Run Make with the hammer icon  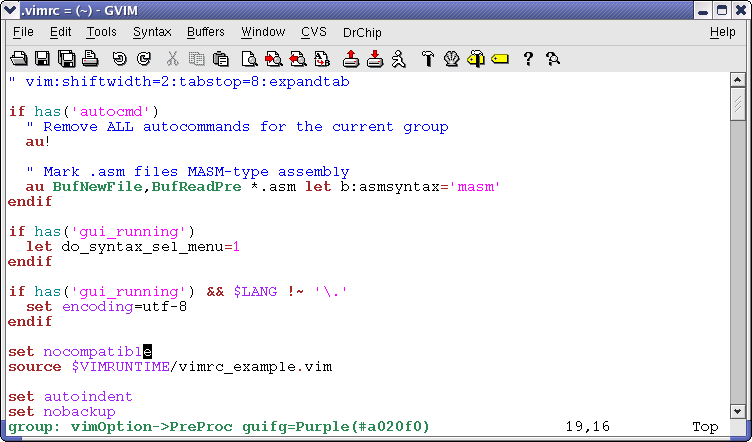(x=428, y=59)
